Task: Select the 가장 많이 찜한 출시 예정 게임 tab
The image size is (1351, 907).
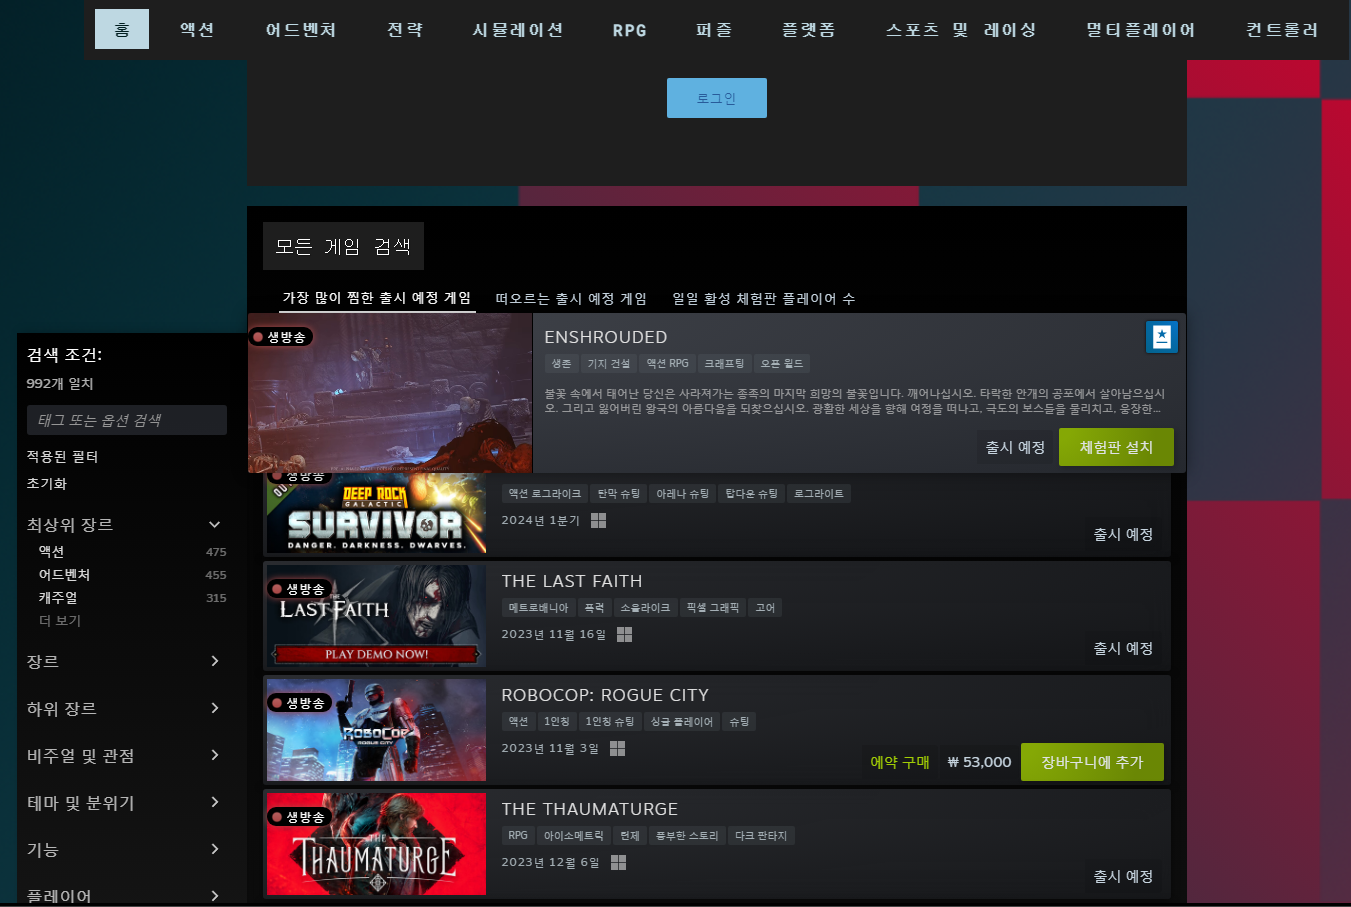Action: (377, 298)
